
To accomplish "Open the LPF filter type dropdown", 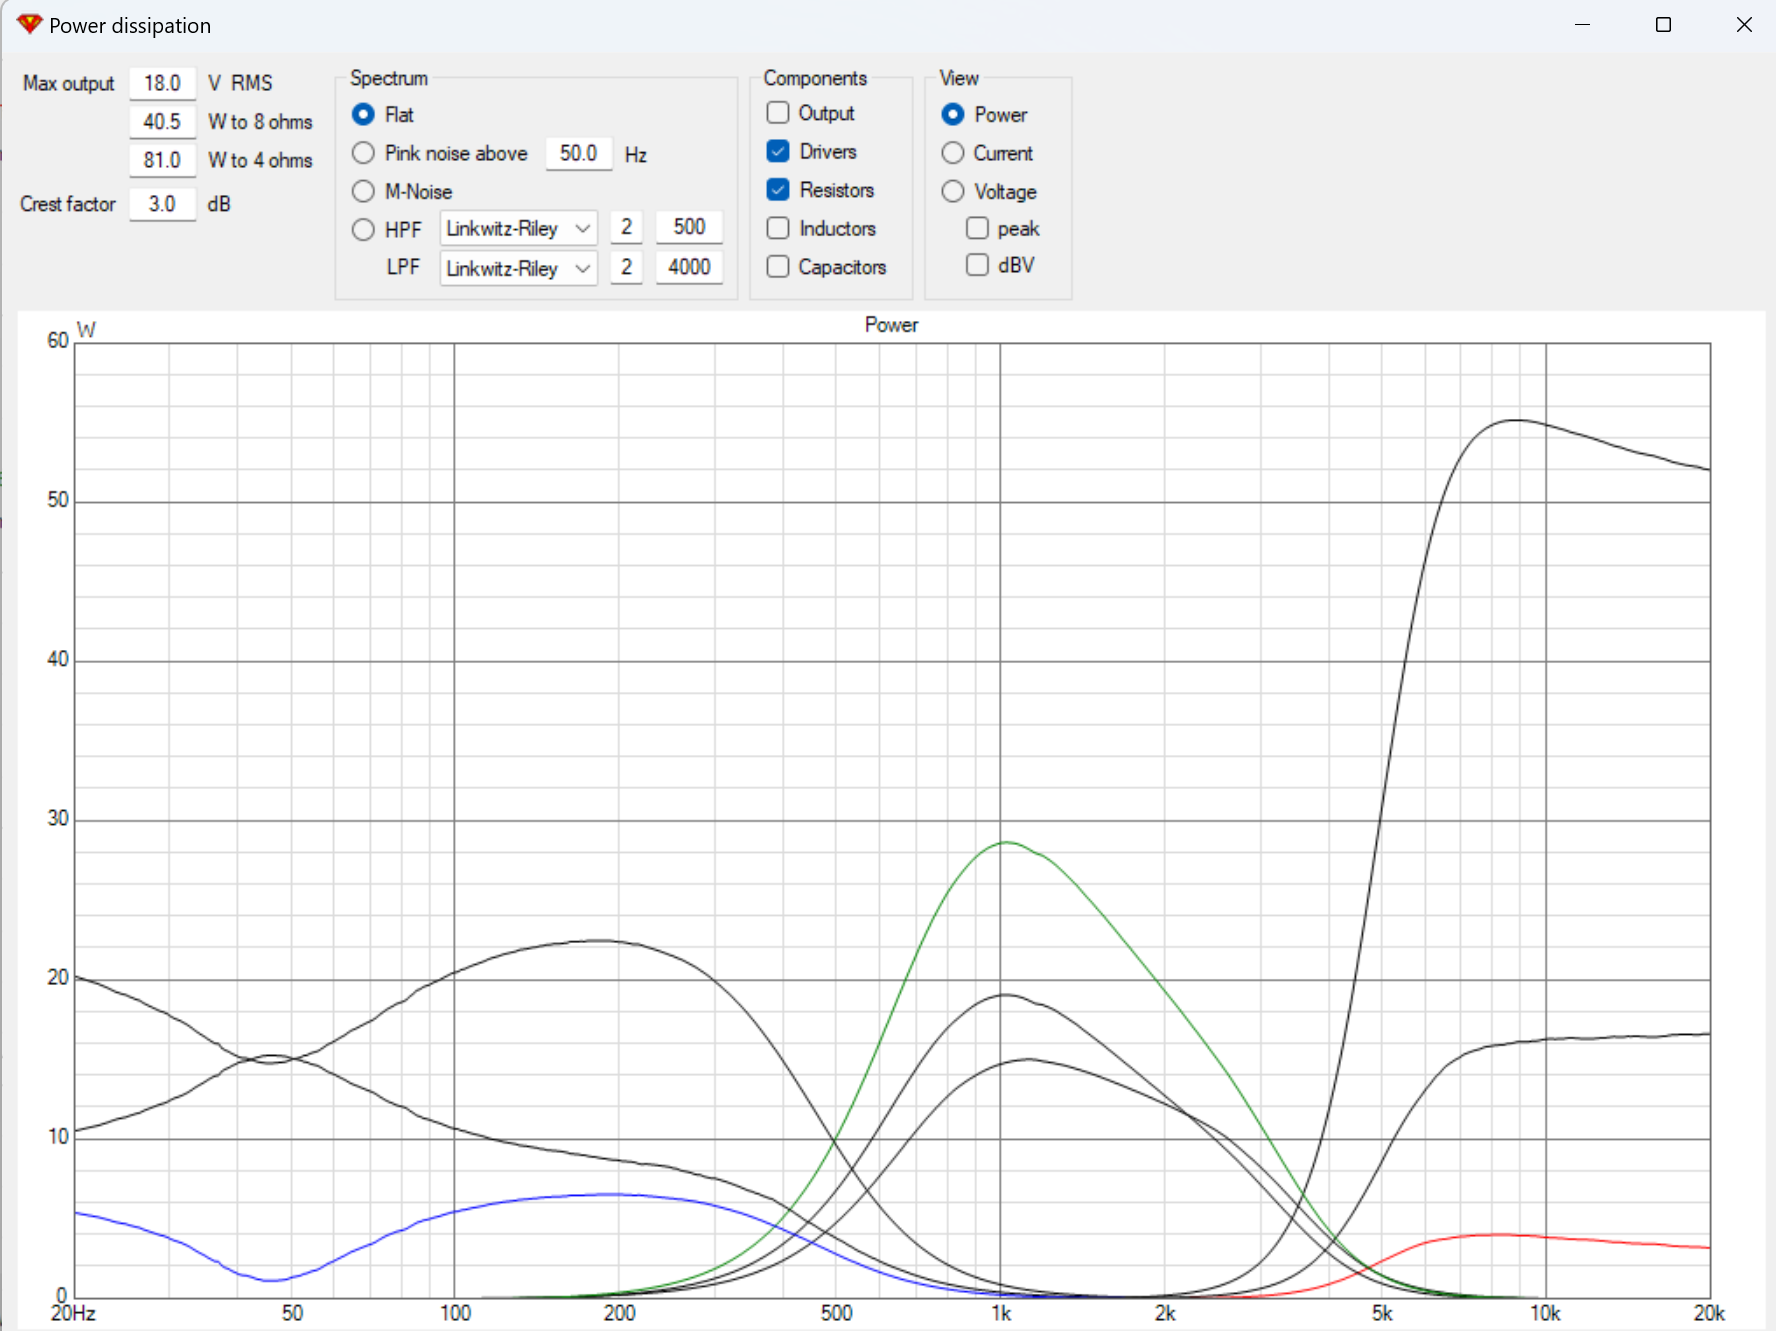I will pyautogui.click(x=518, y=268).
